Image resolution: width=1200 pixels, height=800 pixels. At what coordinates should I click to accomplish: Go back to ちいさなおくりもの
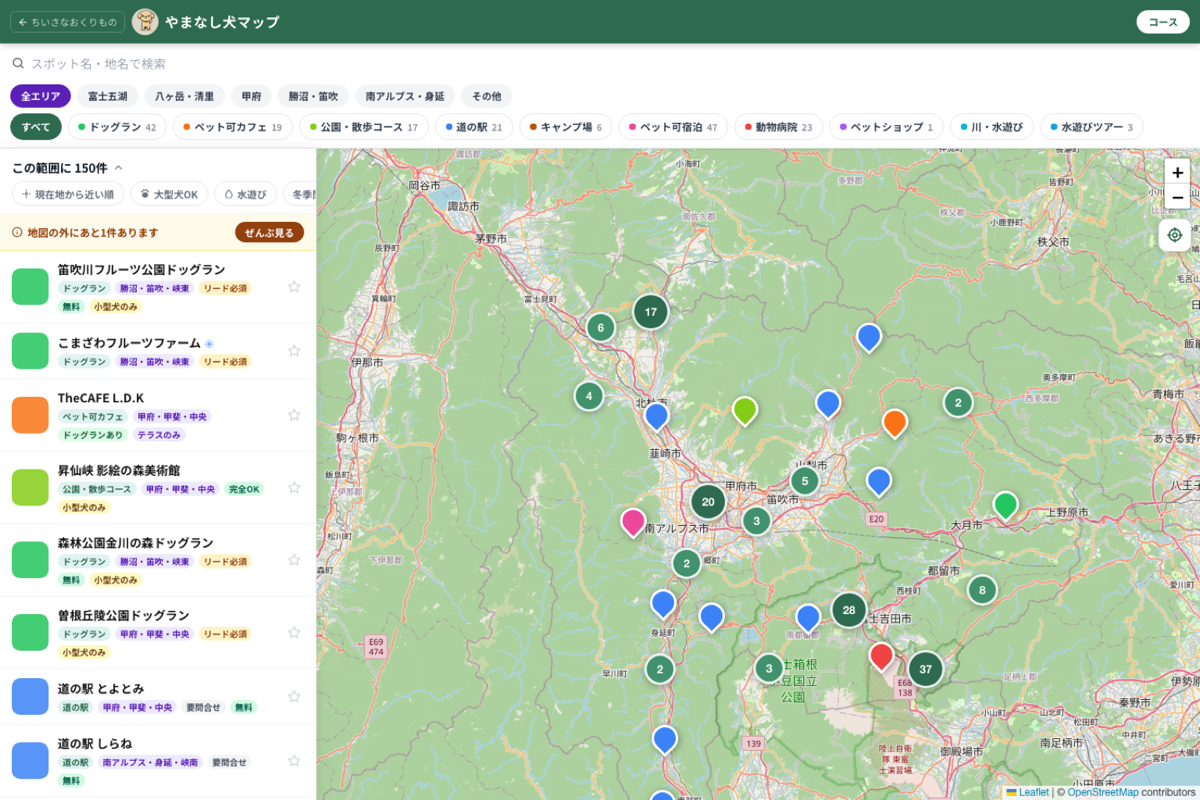point(67,22)
